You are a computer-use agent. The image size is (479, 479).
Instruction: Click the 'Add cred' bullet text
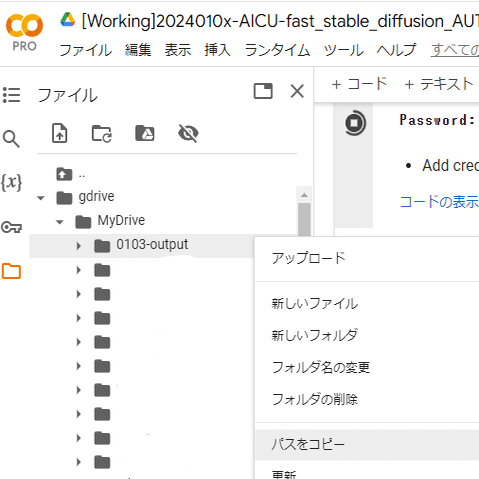(x=451, y=165)
